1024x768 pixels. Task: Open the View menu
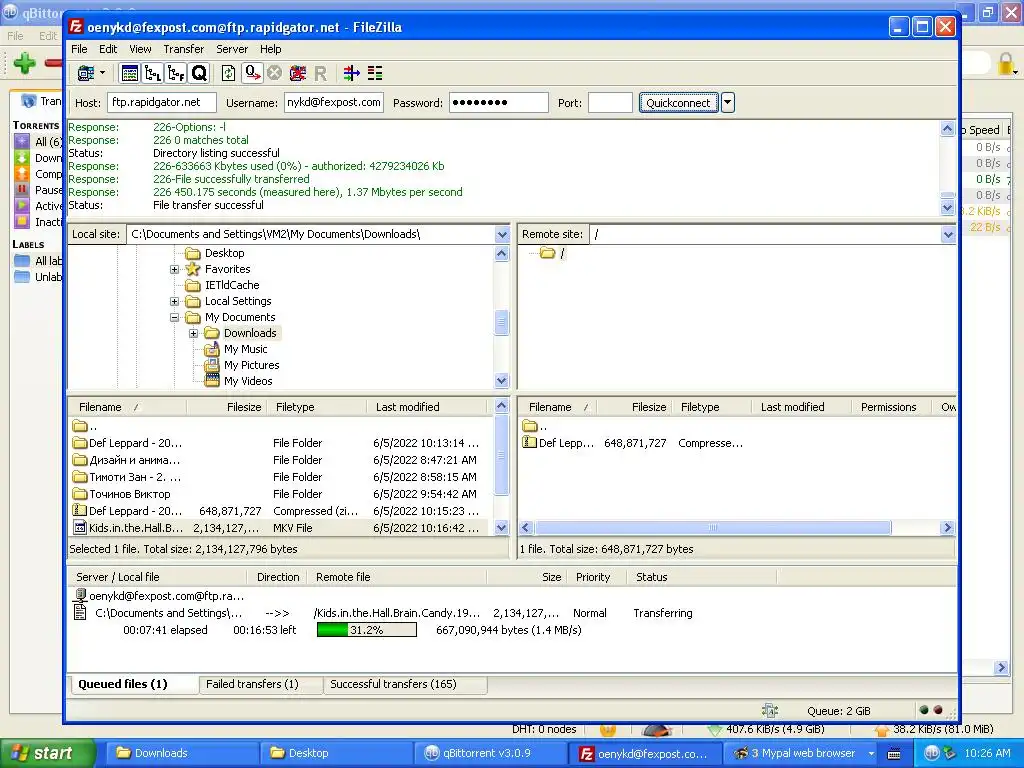click(x=140, y=49)
